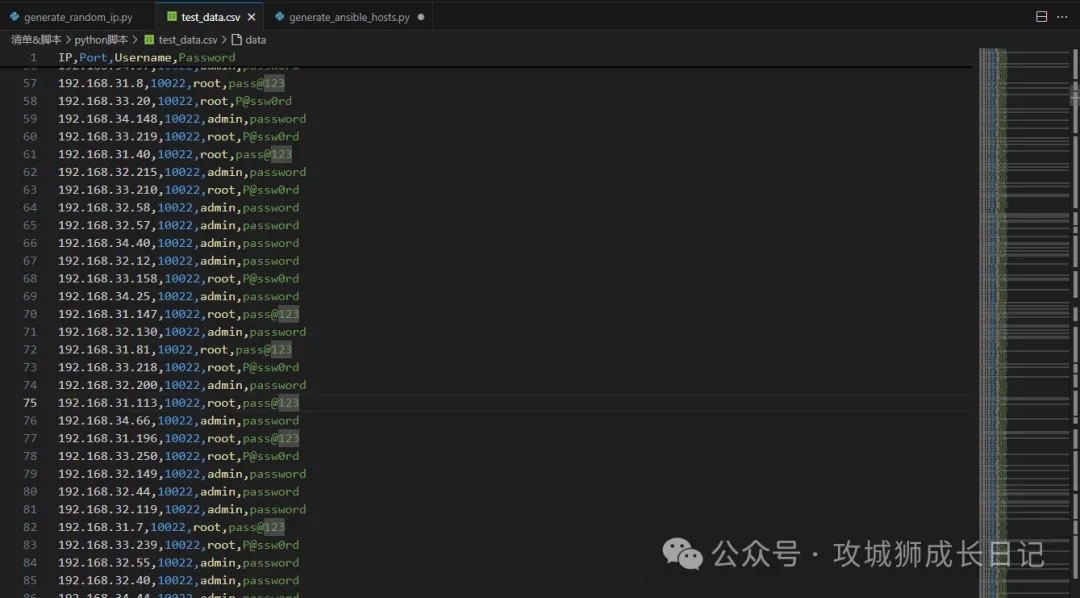This screenshot has height=598, width=1080.
Task: Expand the 清单&脚本 breadcrumb folder
Action: point(36,40)
